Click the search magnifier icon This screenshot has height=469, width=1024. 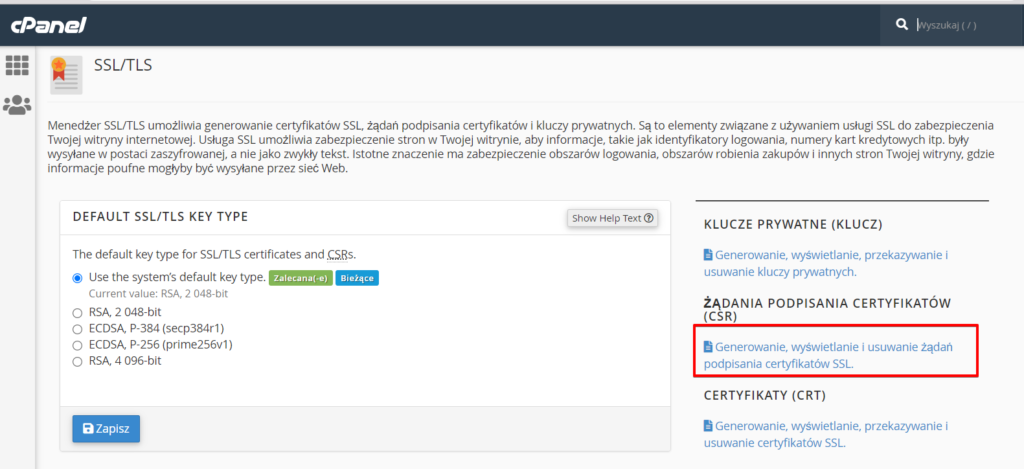tap(902, 25)
